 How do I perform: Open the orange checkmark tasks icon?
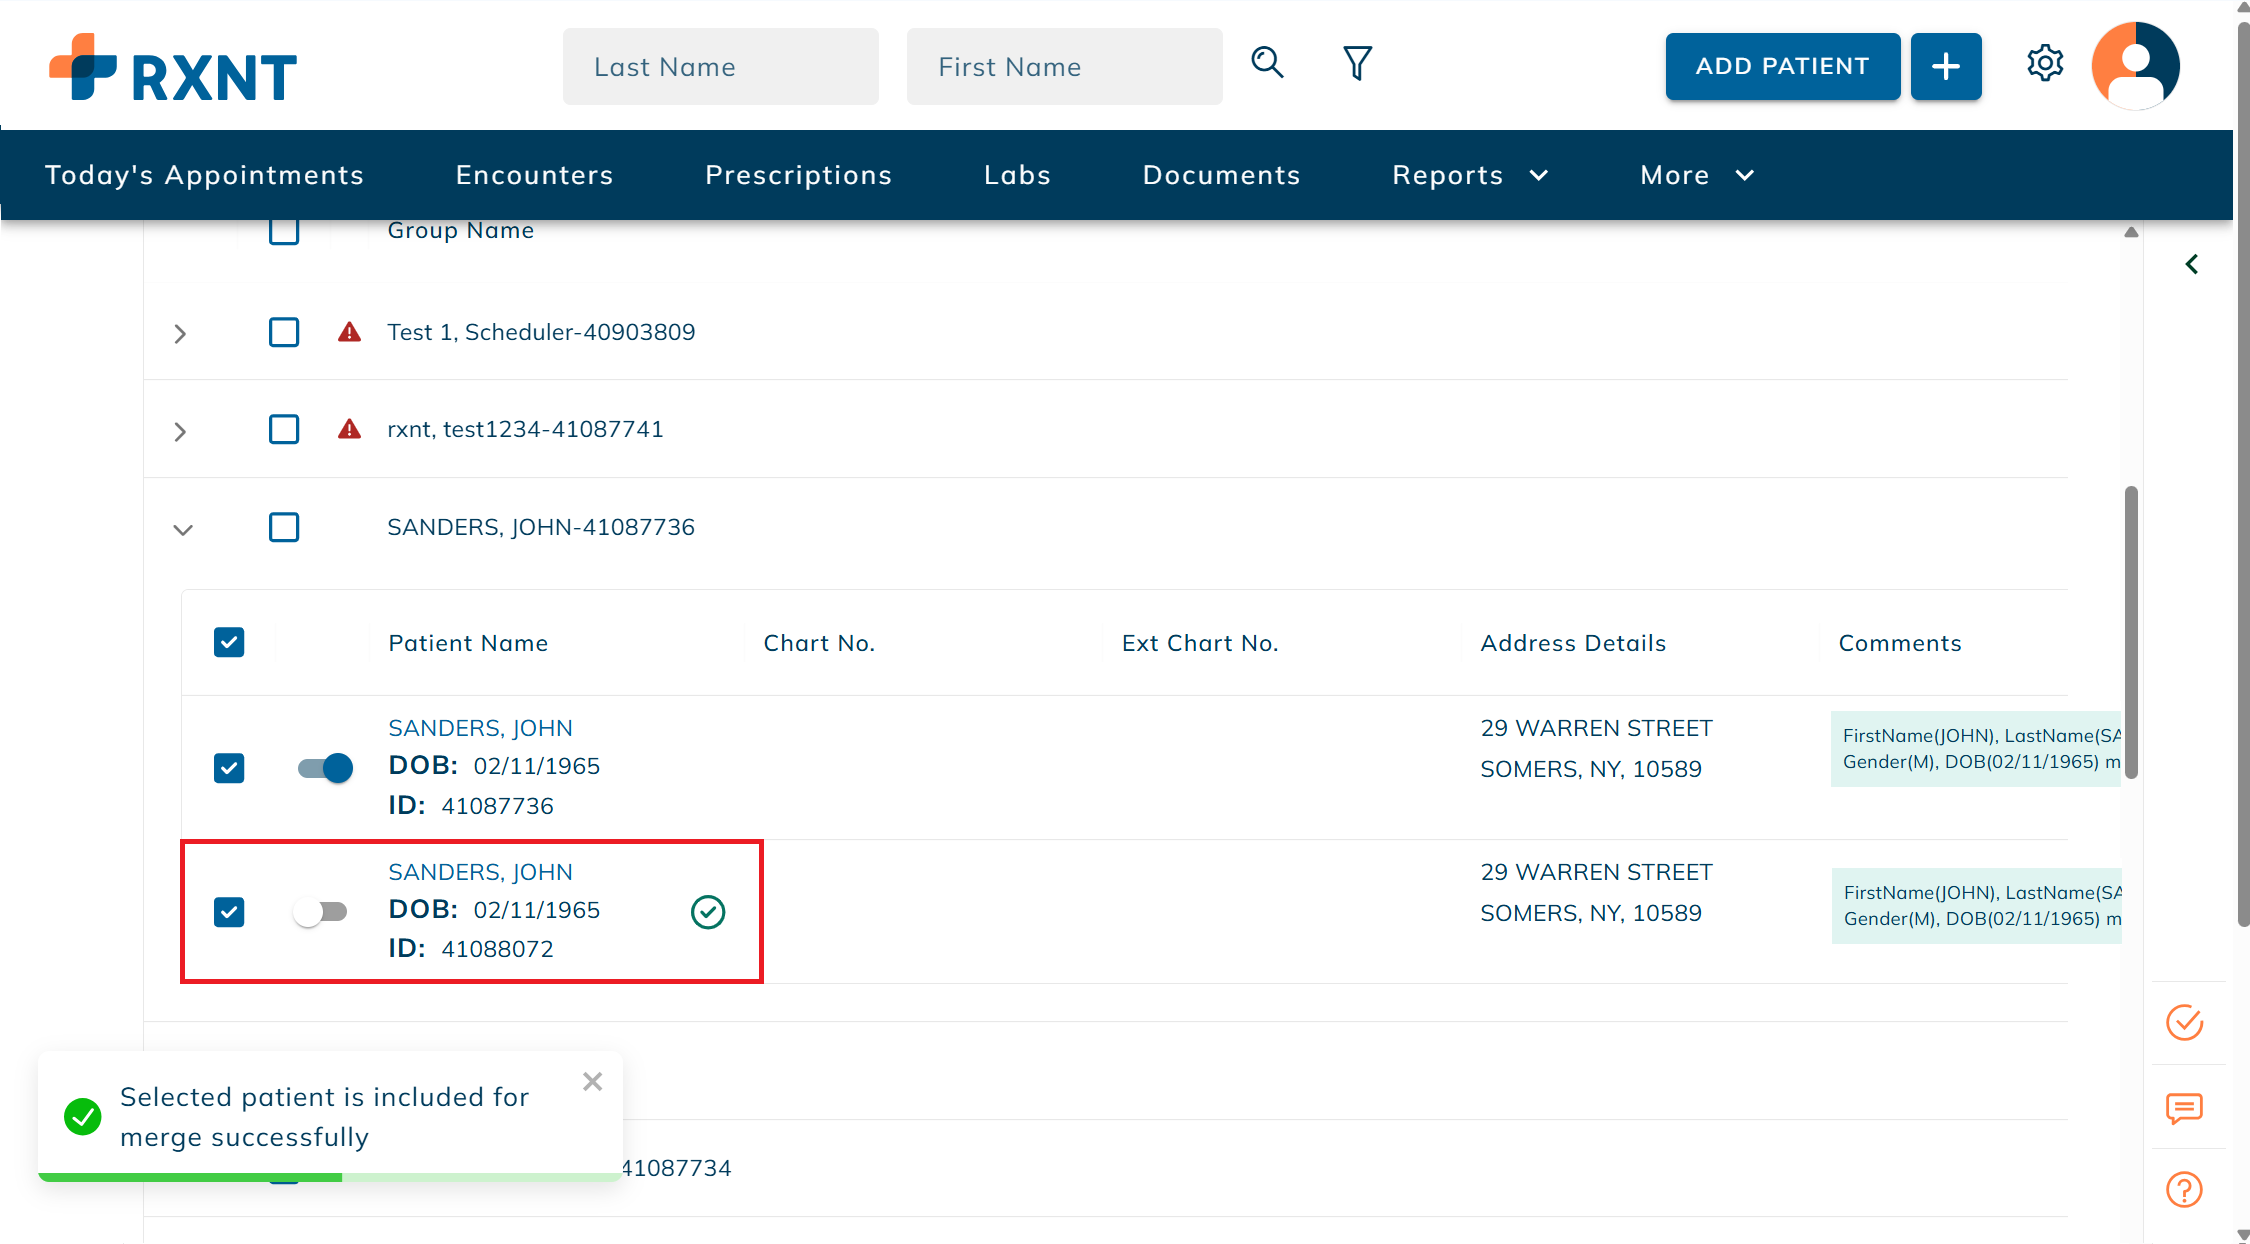click(x=2184, y=1022)
